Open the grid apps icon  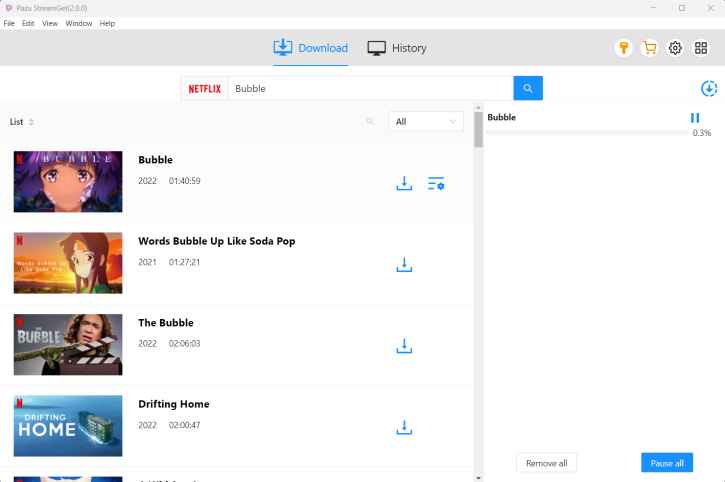pyautogui.click(x=701, y=48)
